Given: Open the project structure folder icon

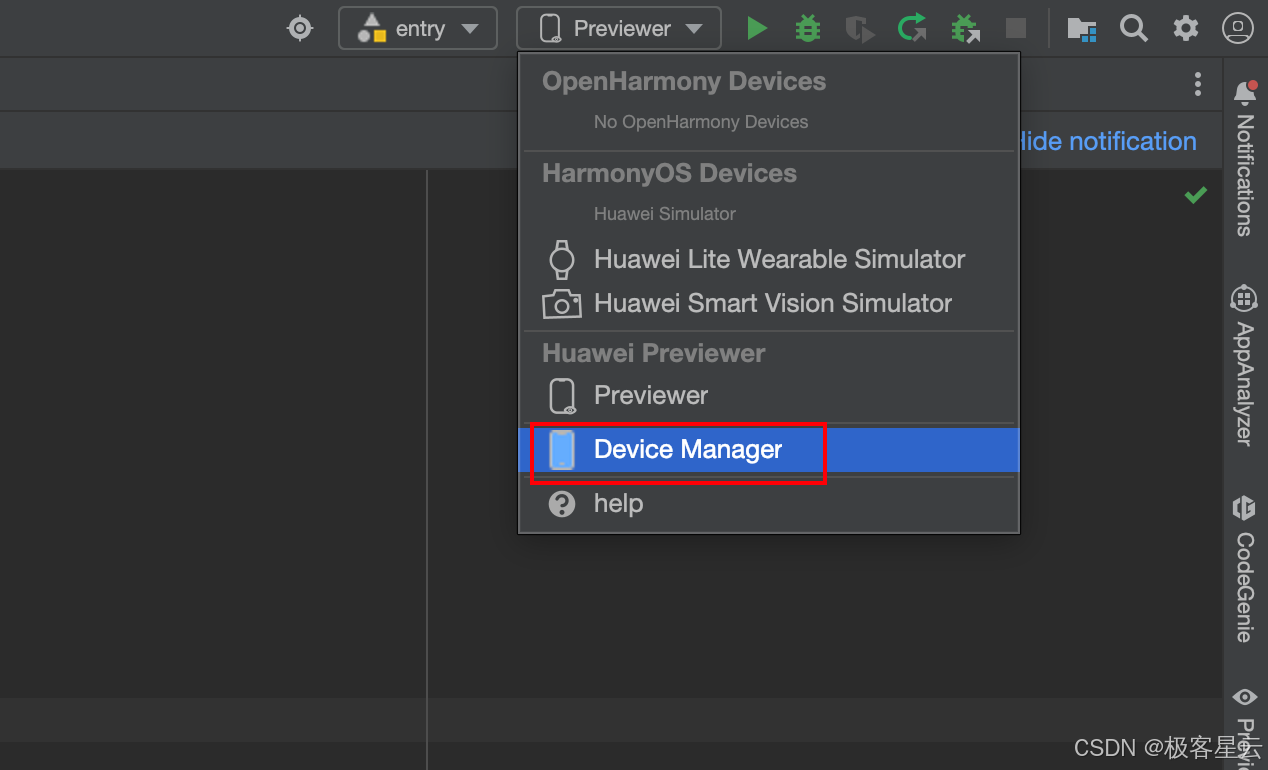Looking at the screenshot, I should tap(1081, 28).
